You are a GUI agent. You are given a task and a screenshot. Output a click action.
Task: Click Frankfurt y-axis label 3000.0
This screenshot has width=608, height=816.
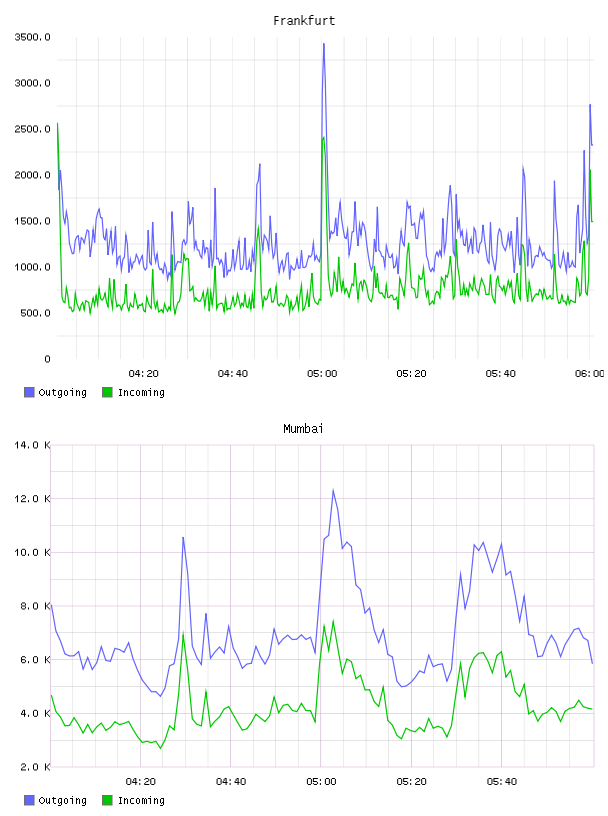click(32, 83)
